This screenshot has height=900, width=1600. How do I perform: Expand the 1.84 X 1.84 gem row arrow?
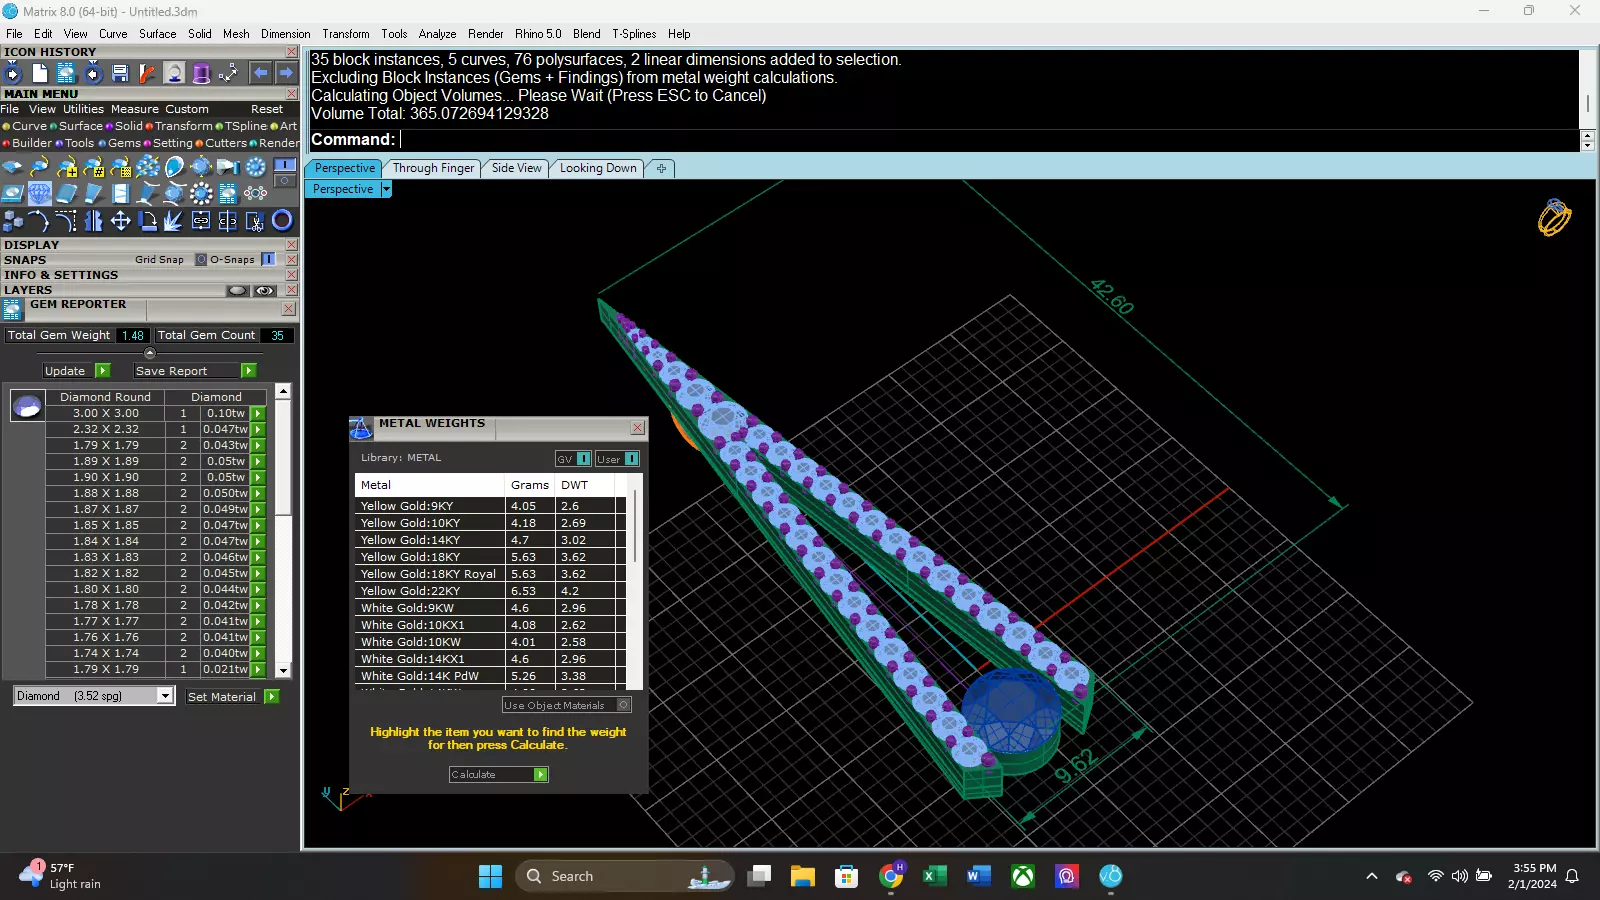pos(258,541)
